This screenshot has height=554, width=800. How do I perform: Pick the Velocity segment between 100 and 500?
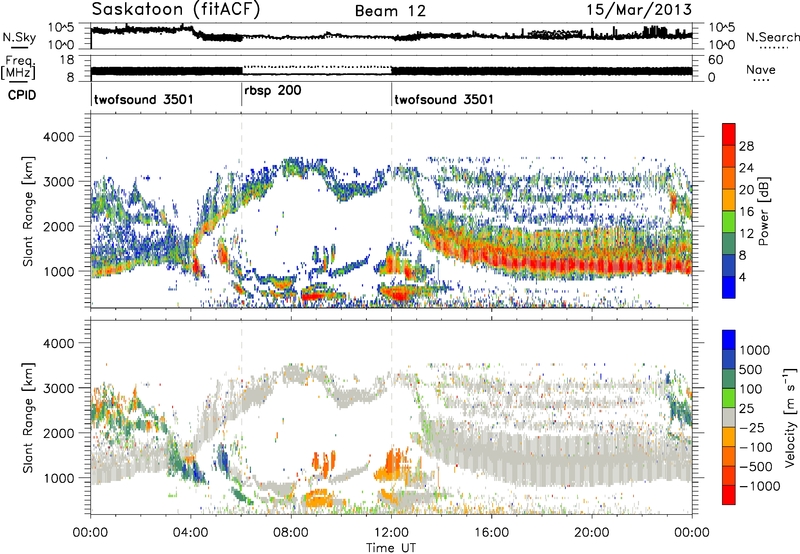[x=729, y=379]
